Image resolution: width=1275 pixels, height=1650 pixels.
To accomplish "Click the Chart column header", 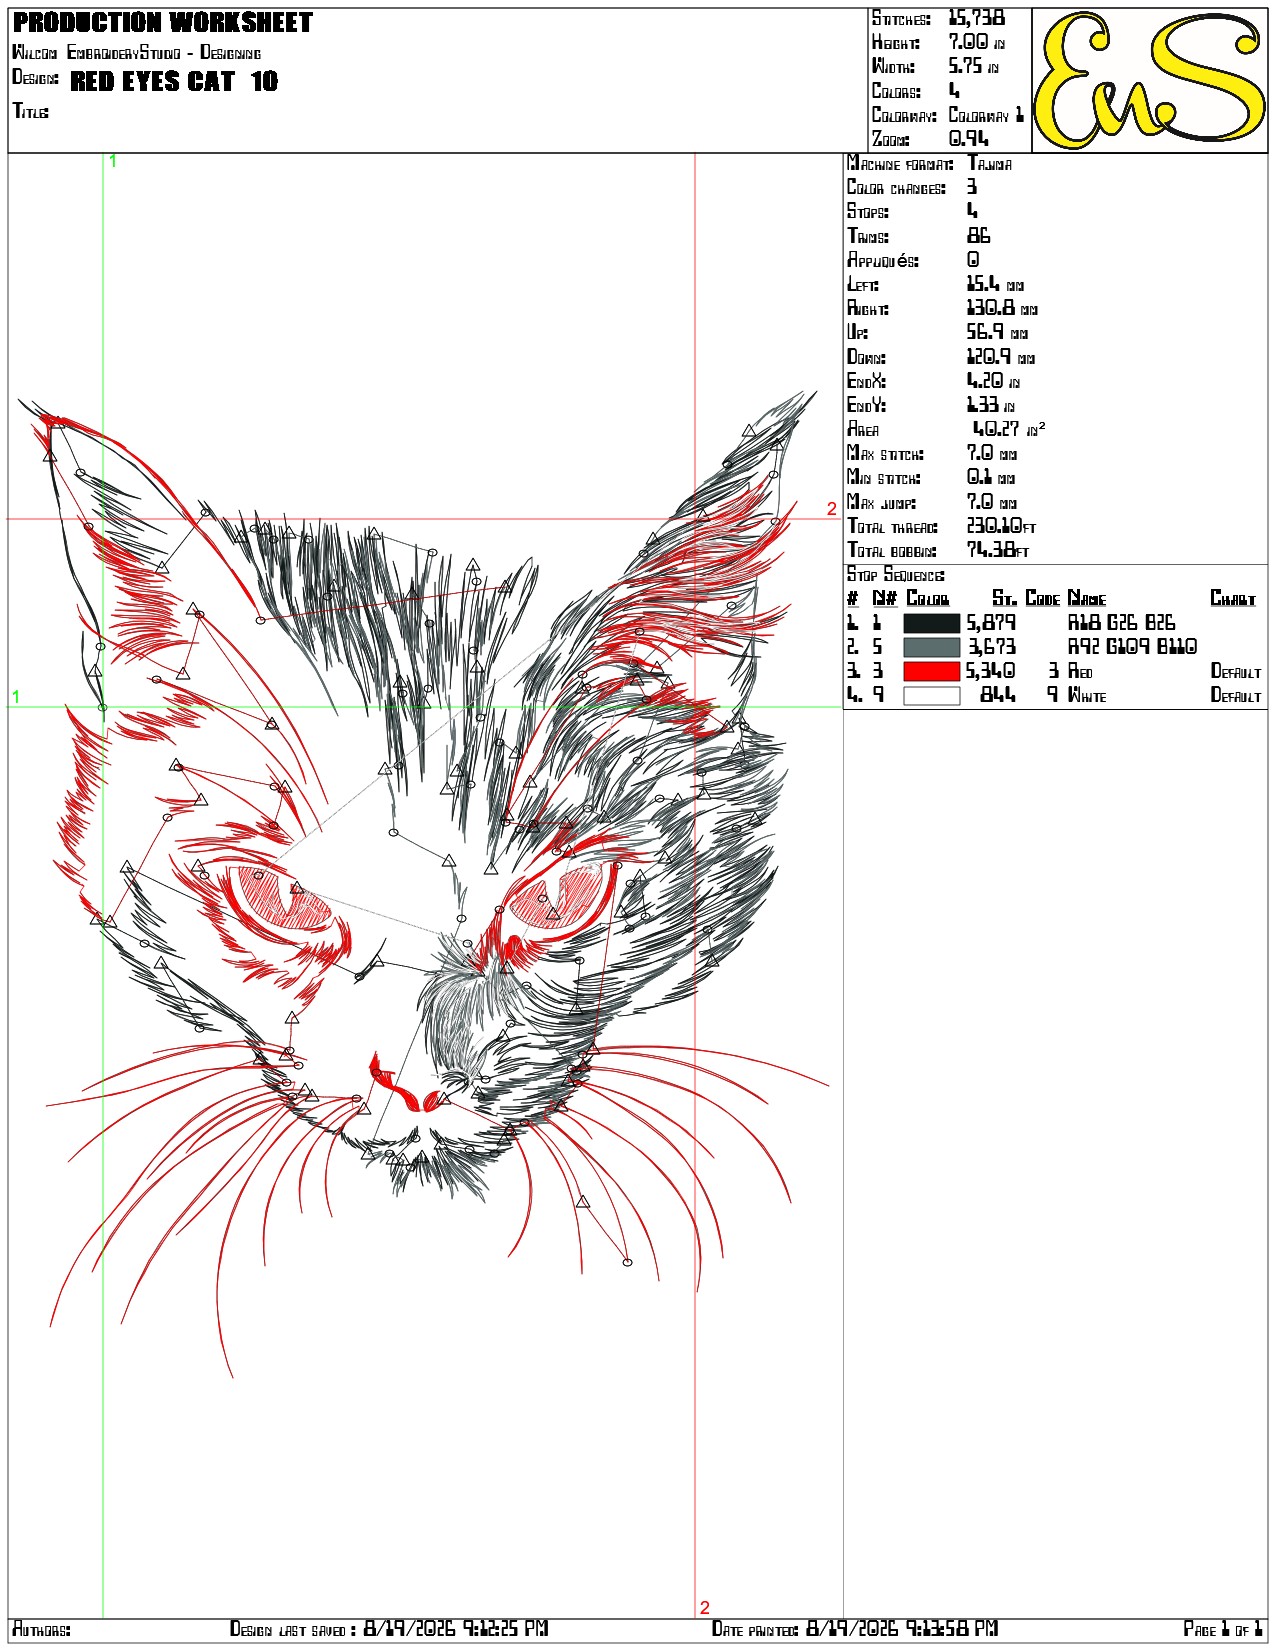I will [1233, 598].
